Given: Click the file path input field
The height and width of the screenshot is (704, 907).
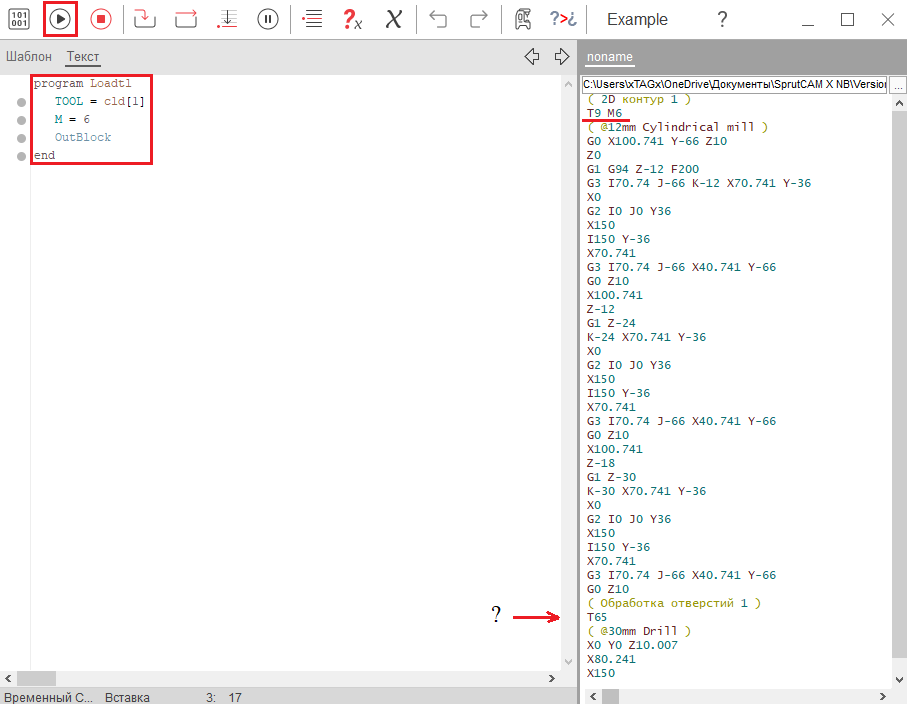Looking at the screenshot, I should [733, 86].
